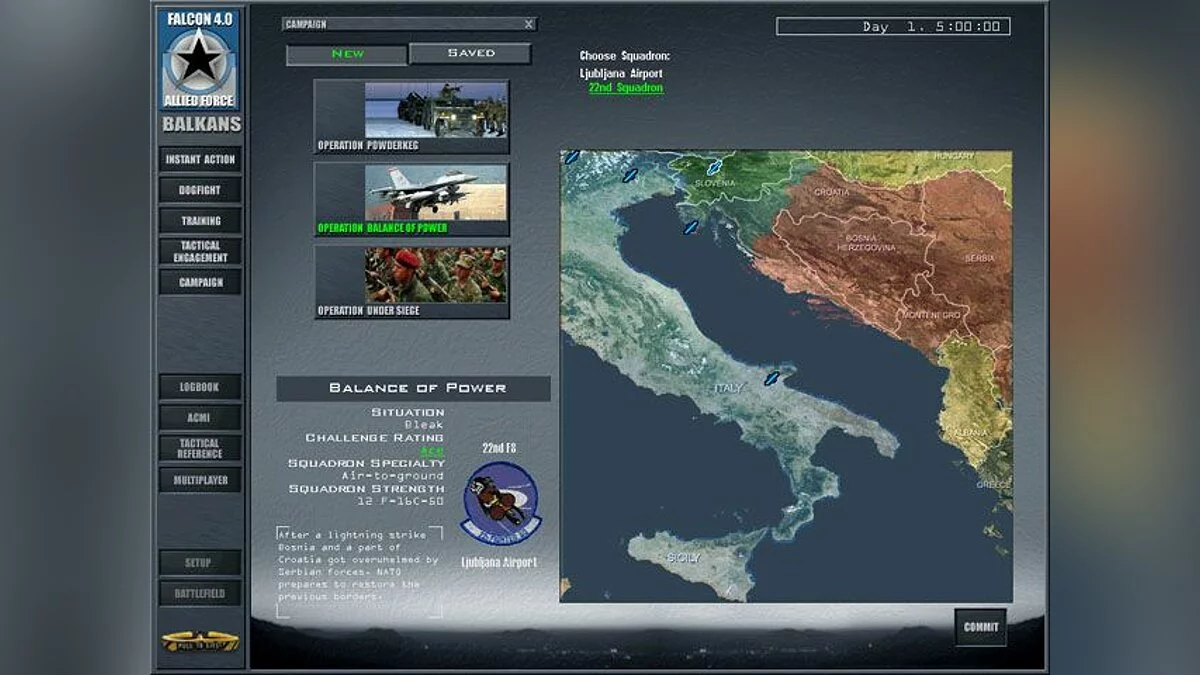Select the airbase icon on the Istrian coast
The width and height of the screenshot is (1200, 675).
pos(690,228)
